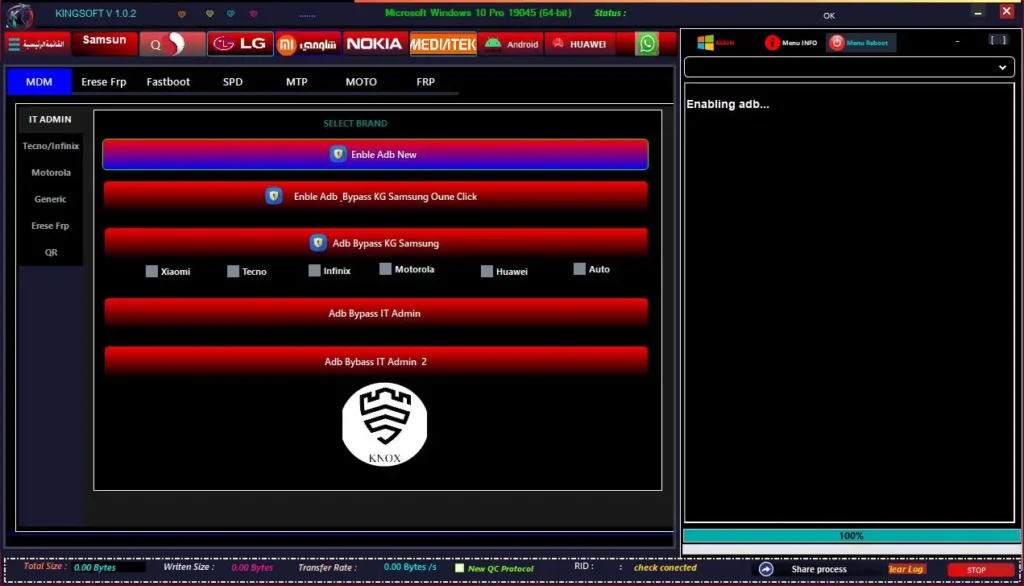
Task: Open Menu Reboot
Action: (x=860, y=42)
